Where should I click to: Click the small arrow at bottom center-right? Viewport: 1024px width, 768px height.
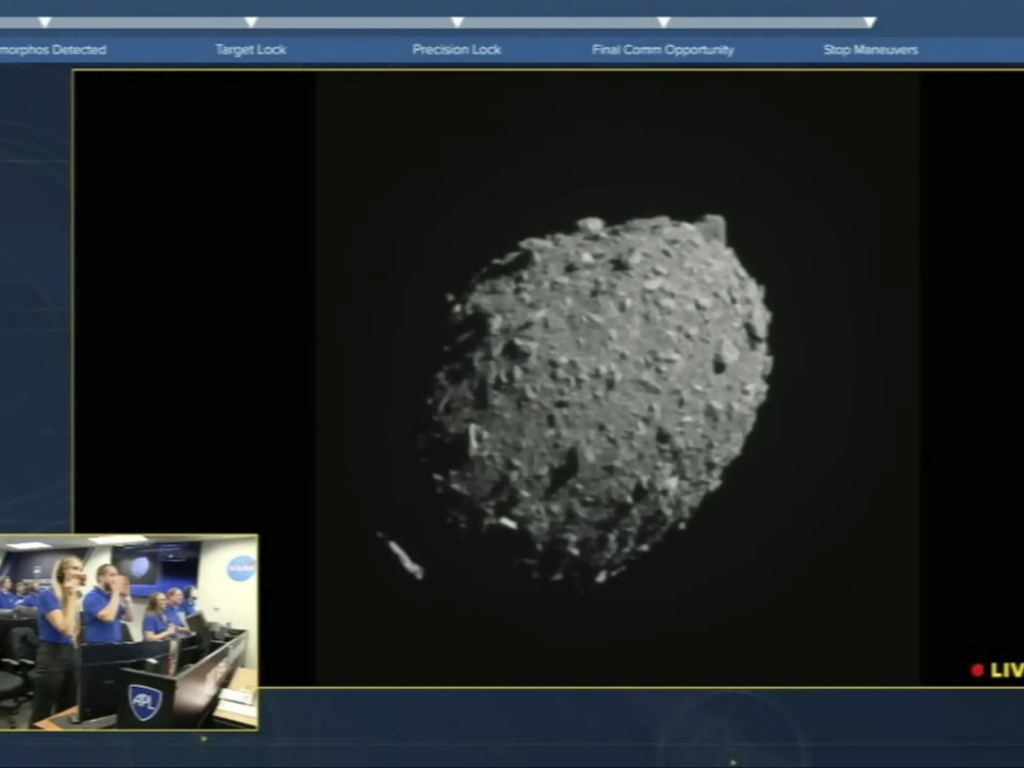pos(733,762)
